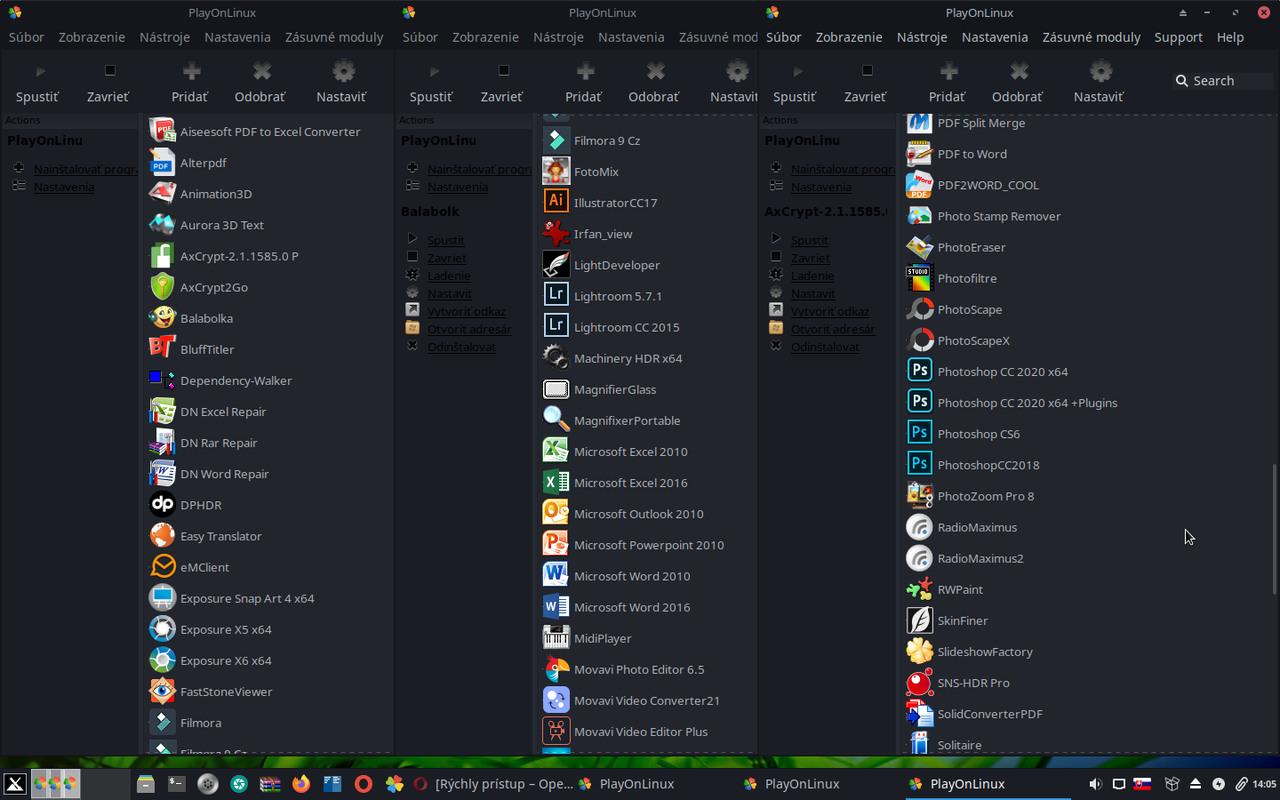This screenshot has width=1280, height=800.
Task: Select the Aurora 3D Text icon
Action: [x=162, y=224]
